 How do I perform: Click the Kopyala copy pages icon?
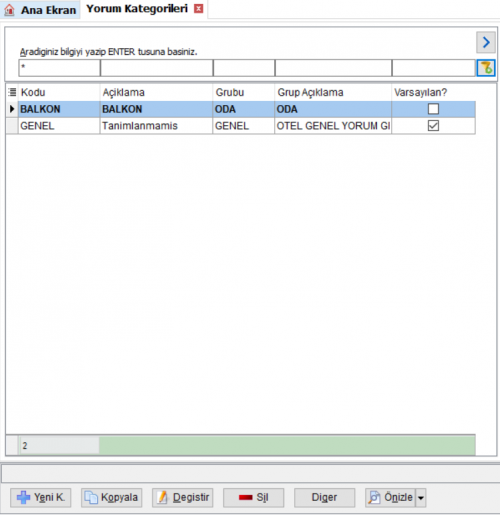click(91, 497)
